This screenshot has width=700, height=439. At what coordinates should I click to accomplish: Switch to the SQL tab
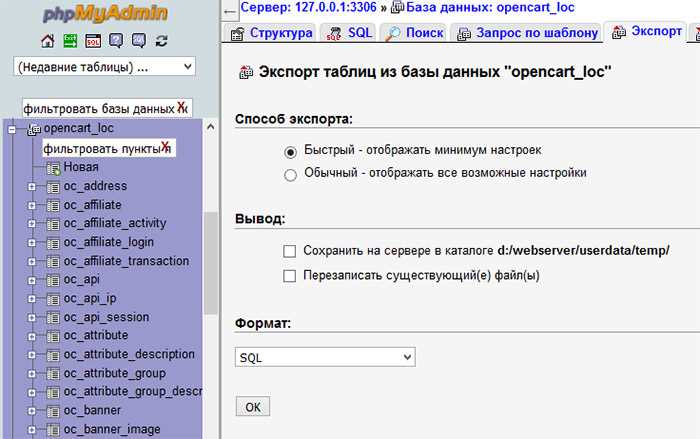pos(350,33)
